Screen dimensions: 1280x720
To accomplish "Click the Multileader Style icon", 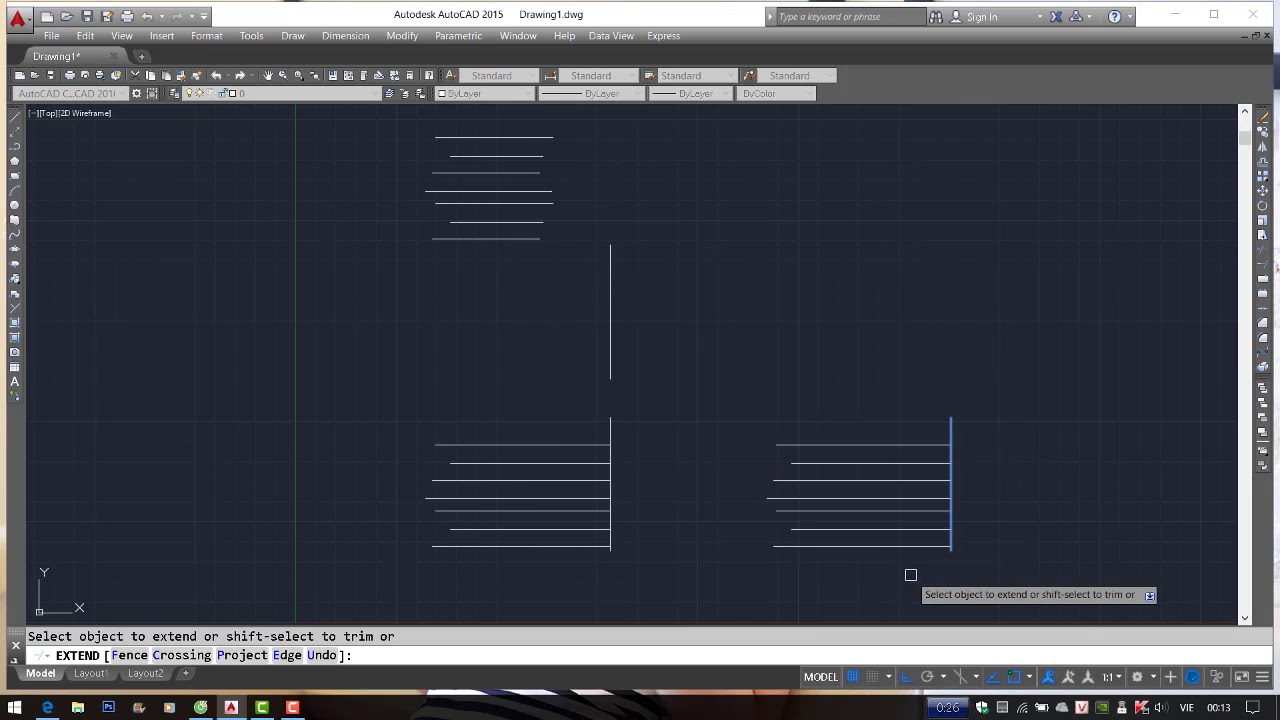I will tap(748, 75).
